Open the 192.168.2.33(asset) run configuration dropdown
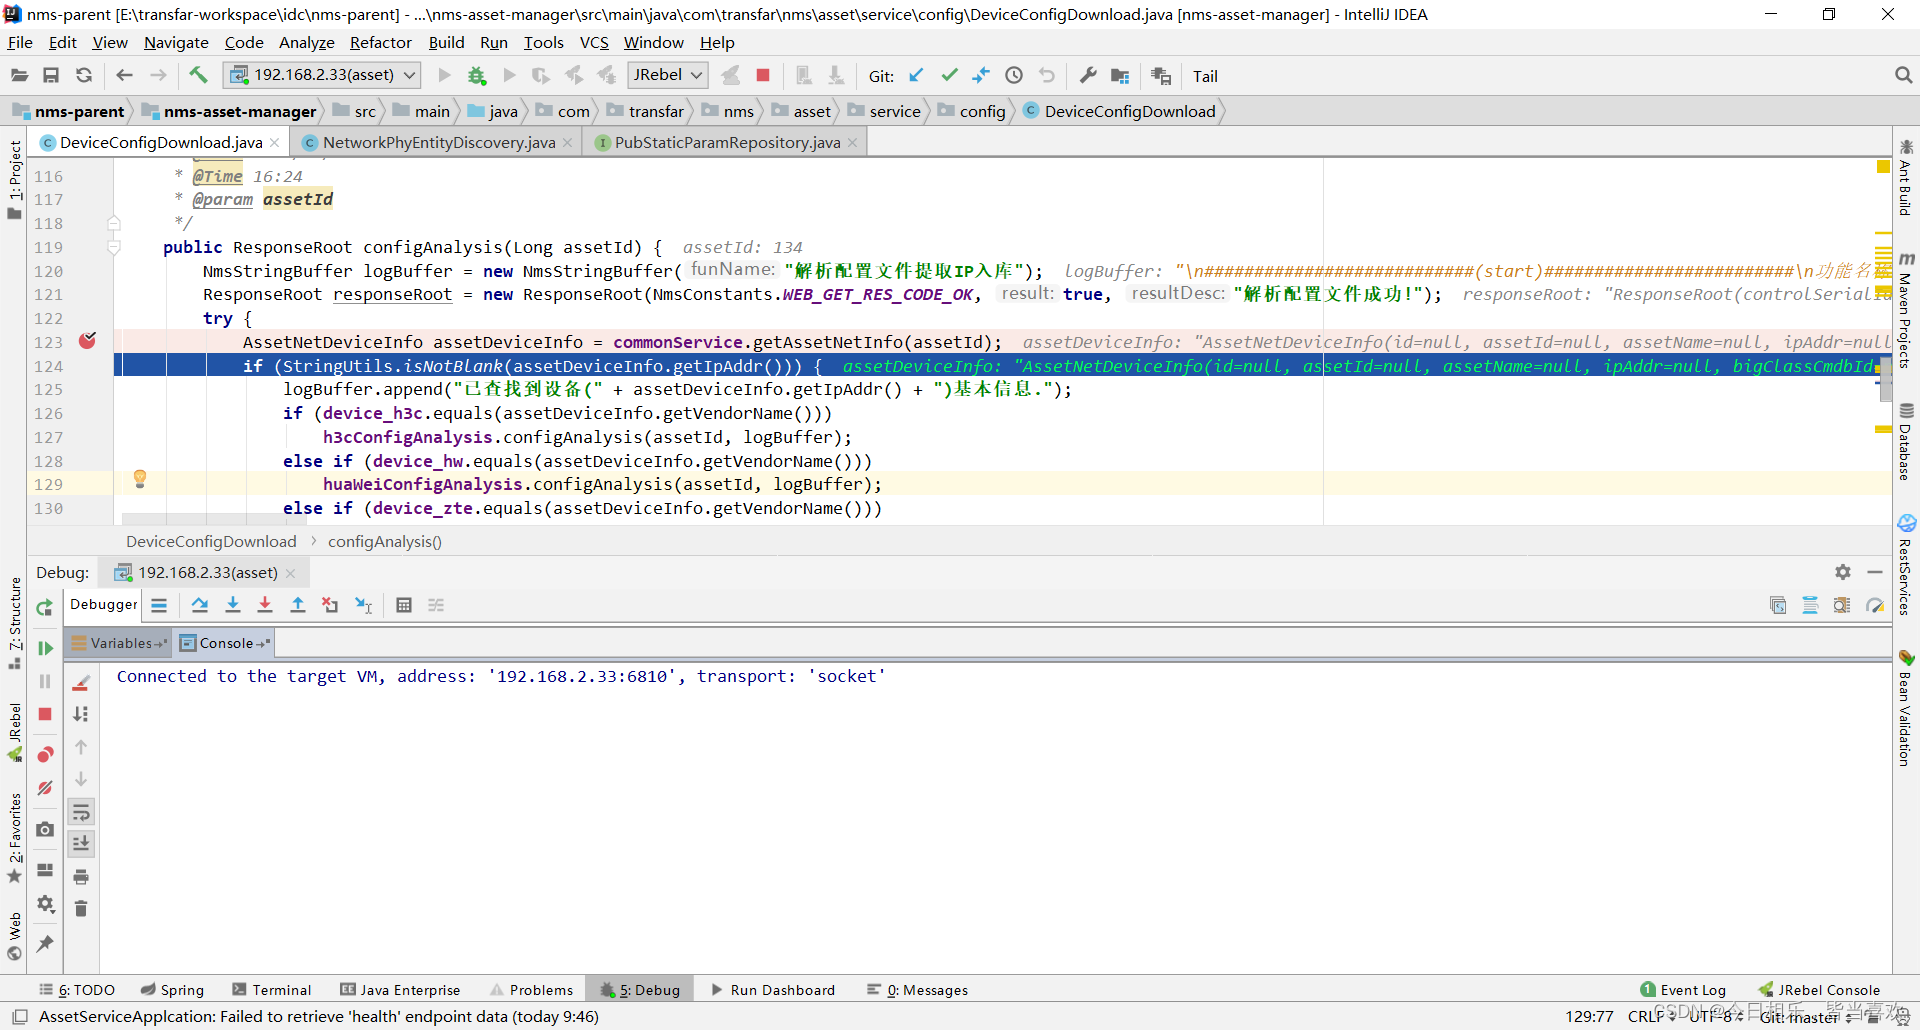 coord(323,75)
